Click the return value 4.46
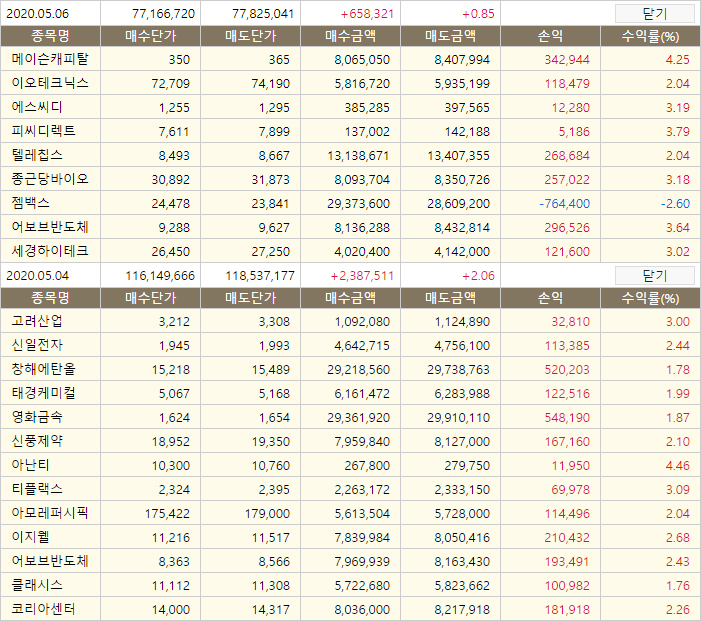The image size is (701, 621). [678, 466]
